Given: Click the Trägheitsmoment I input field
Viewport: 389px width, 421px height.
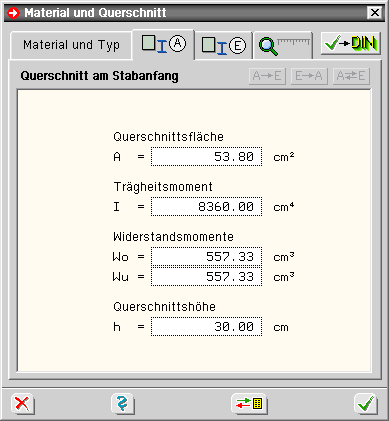Looking at the screenshot, I should tap(206, 206).
